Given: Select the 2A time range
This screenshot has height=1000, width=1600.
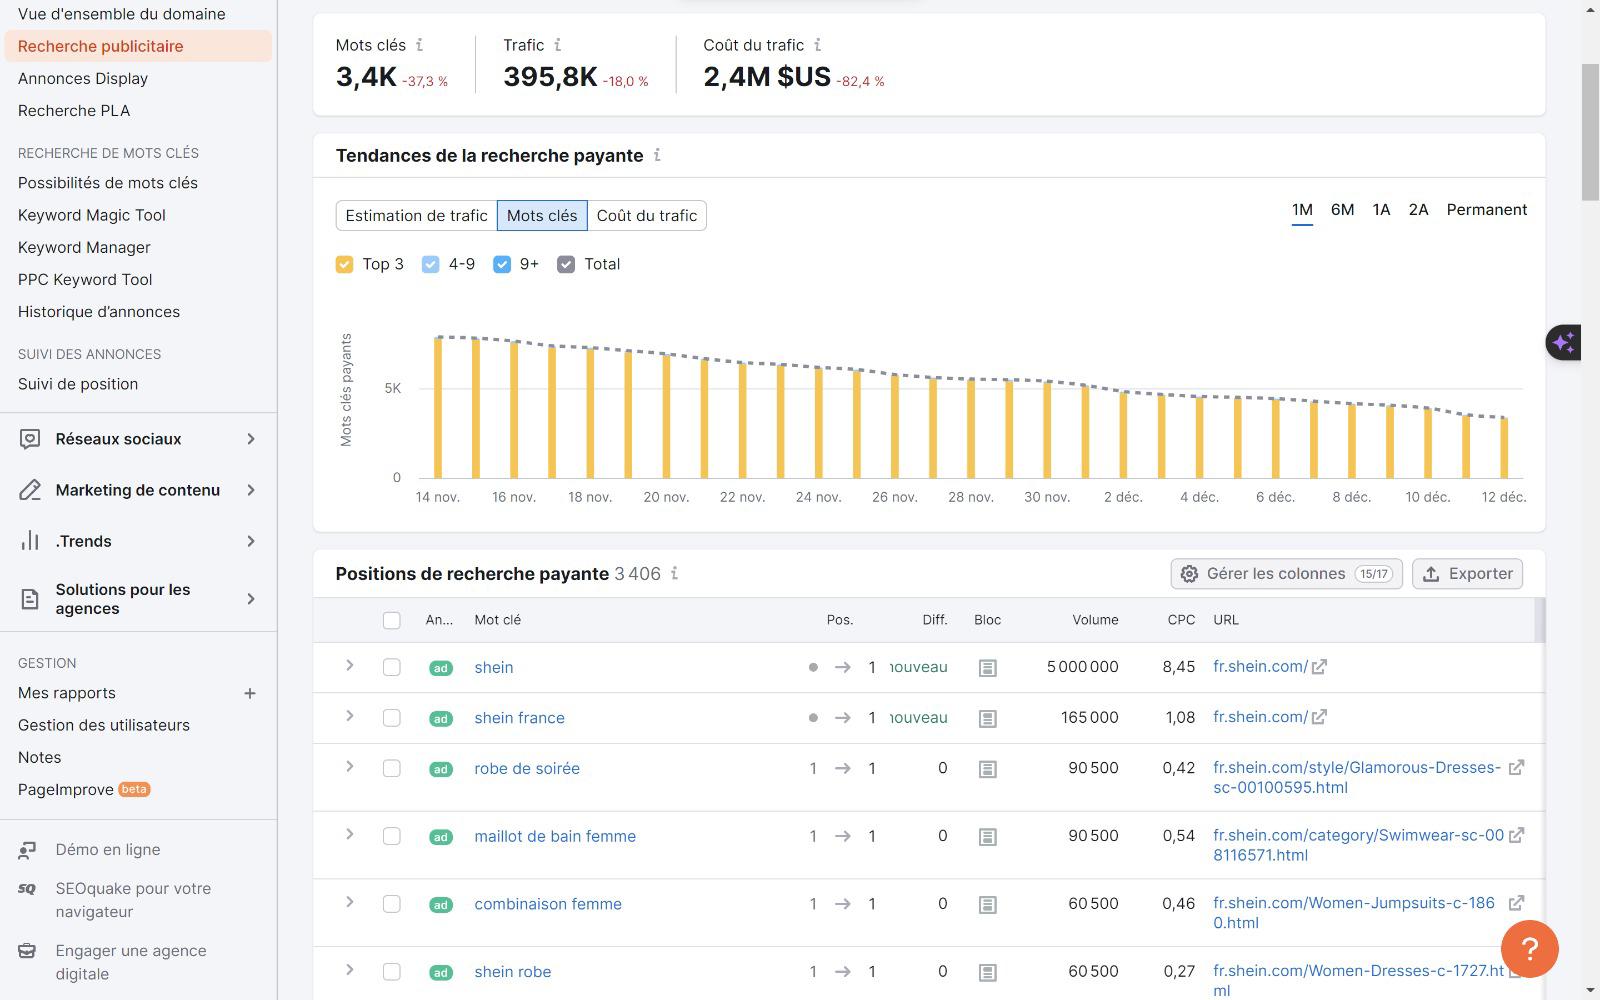Looking at the screenshot, I should 1418,210.
